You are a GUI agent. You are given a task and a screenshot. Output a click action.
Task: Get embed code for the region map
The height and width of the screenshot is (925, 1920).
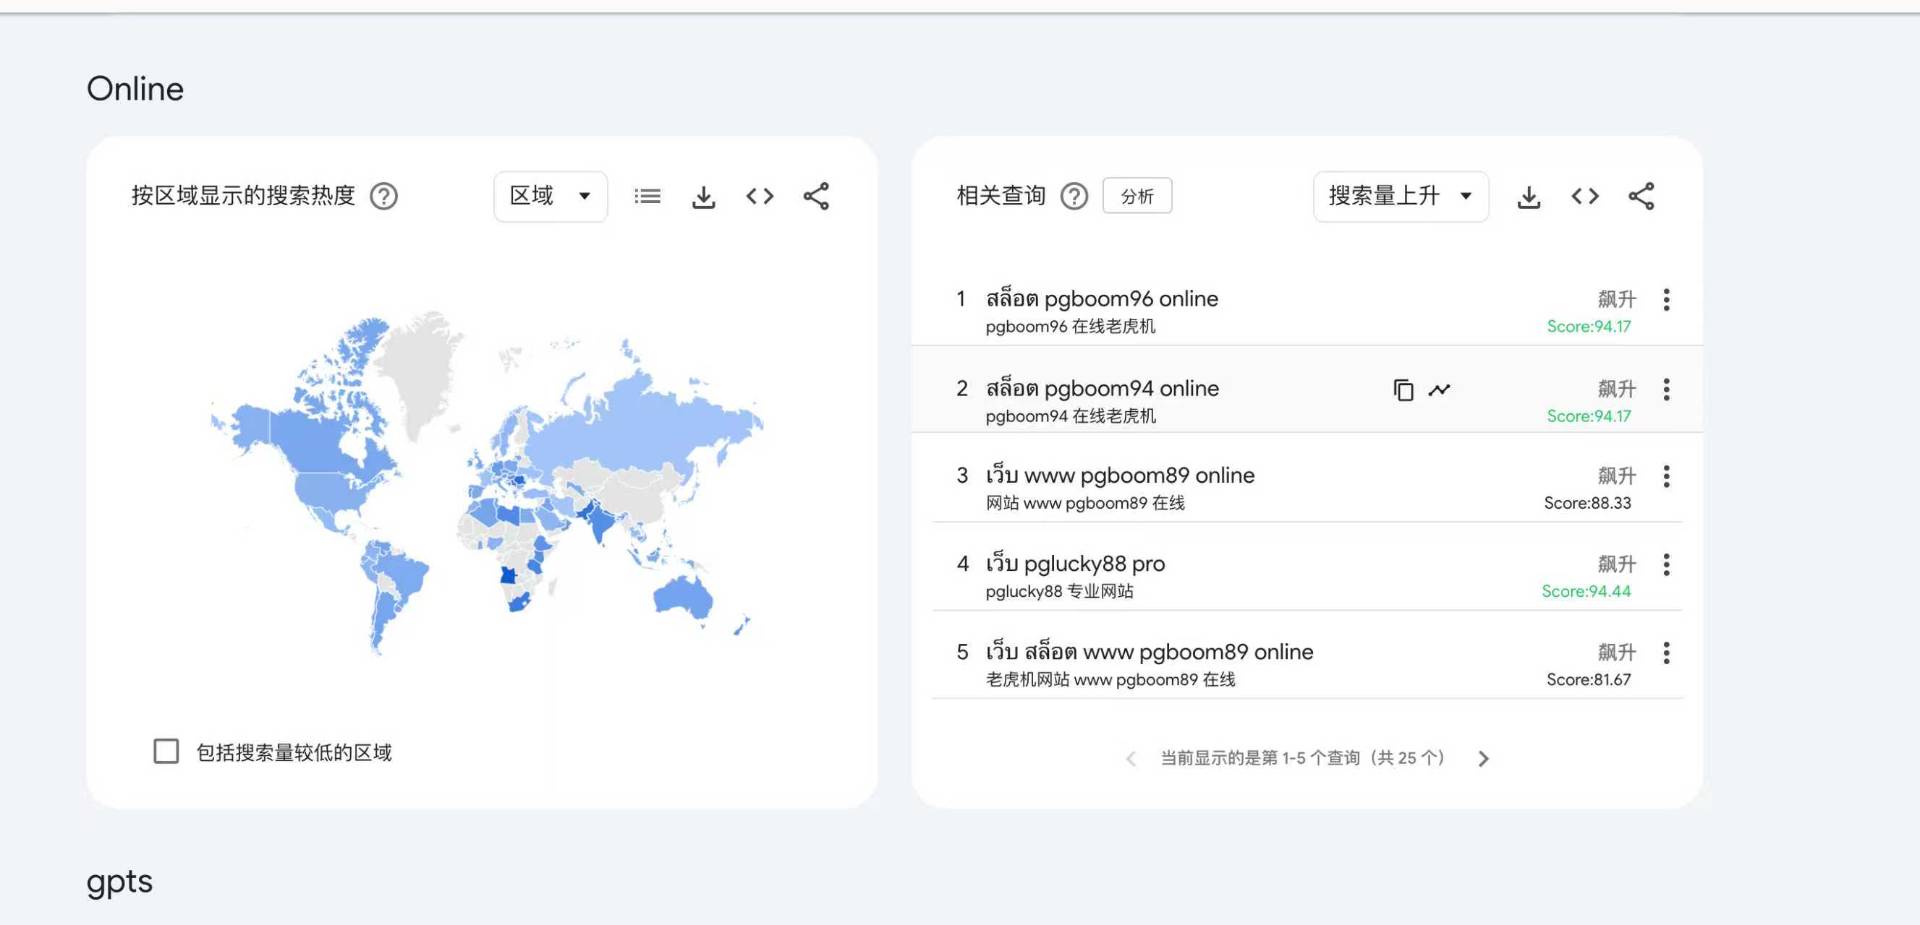coord(760,196)
